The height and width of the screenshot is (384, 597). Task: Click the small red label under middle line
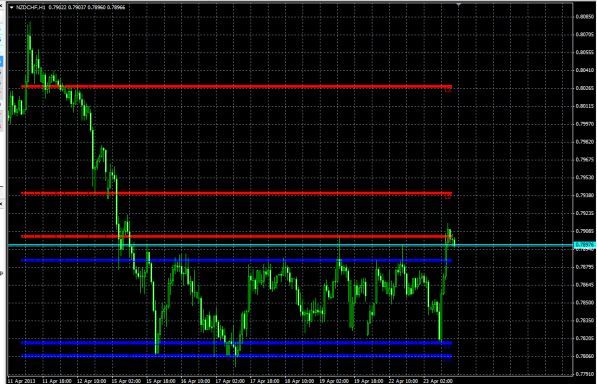pyautogui.click(x=449, y=197)
